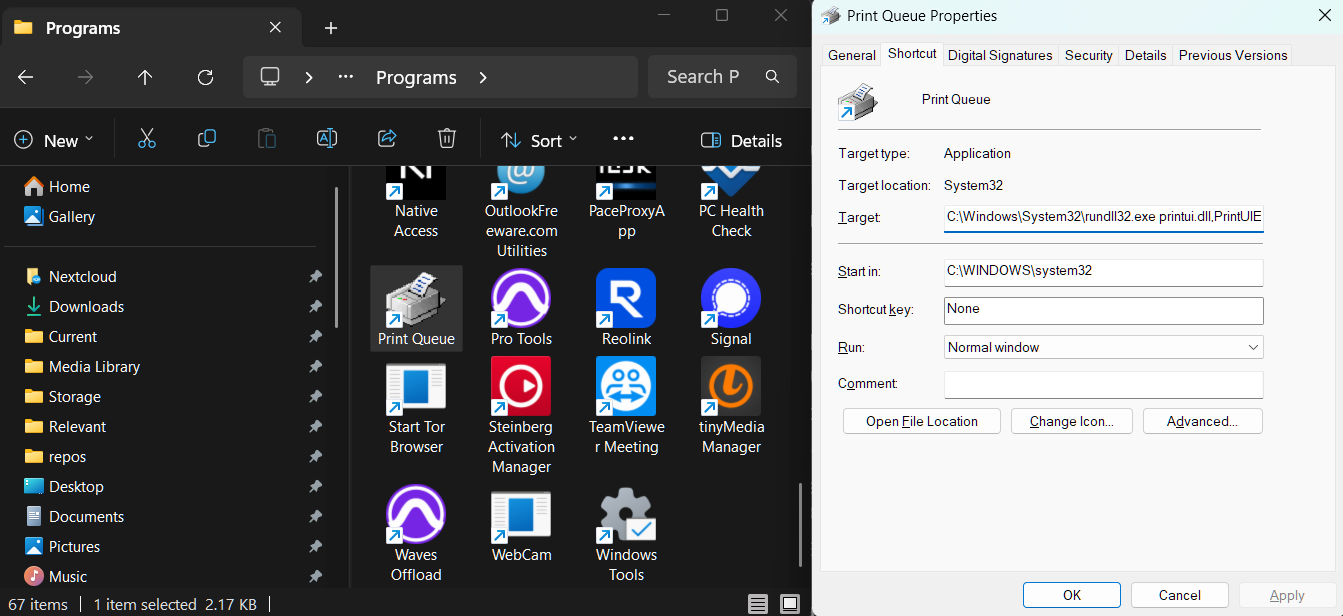Select the Print Queue app icon
1343x616 pixels.
coord(416,298)
